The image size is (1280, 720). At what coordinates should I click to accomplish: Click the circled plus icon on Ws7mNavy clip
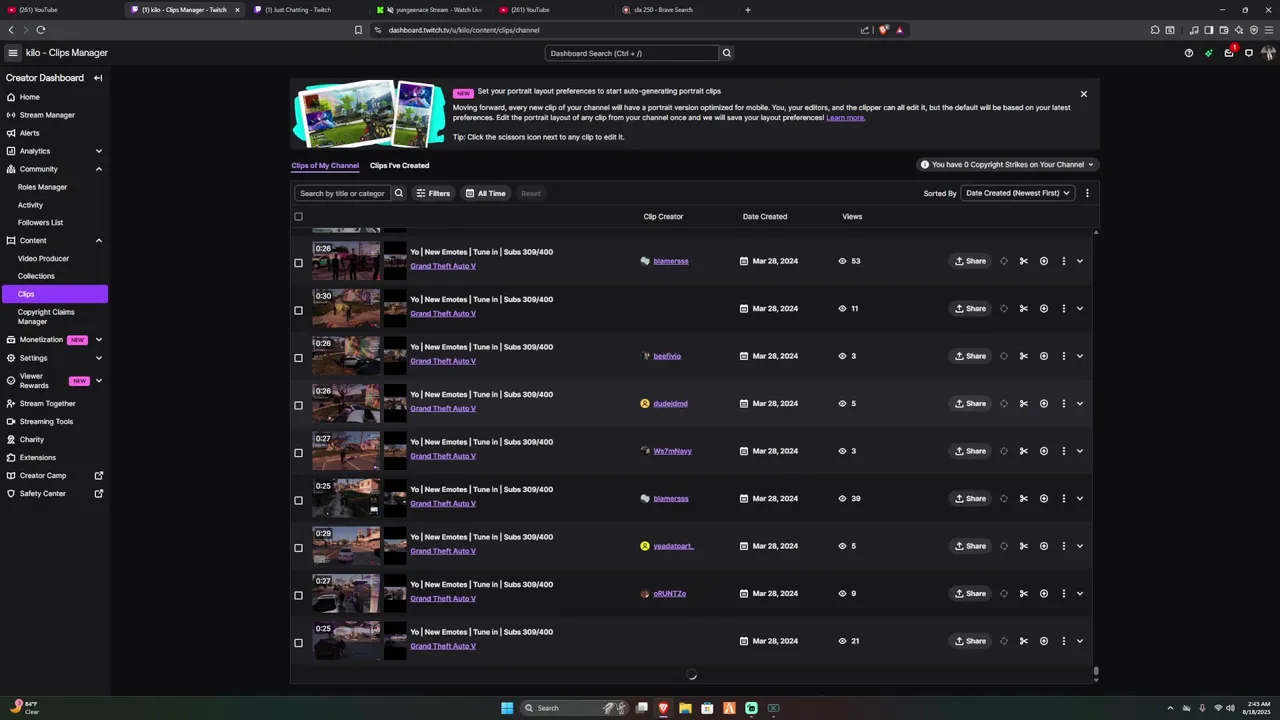coord(1043,451)
